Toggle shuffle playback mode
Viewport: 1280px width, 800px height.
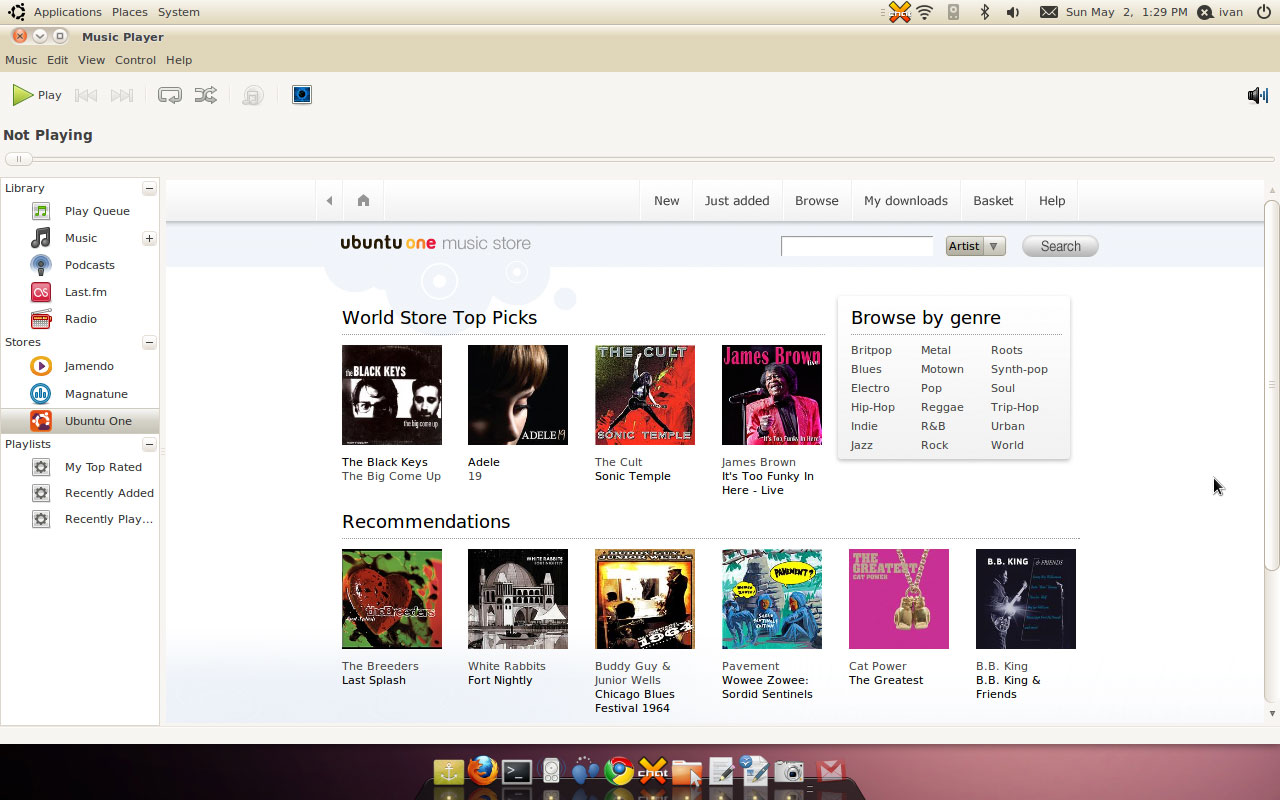point(205,95)
